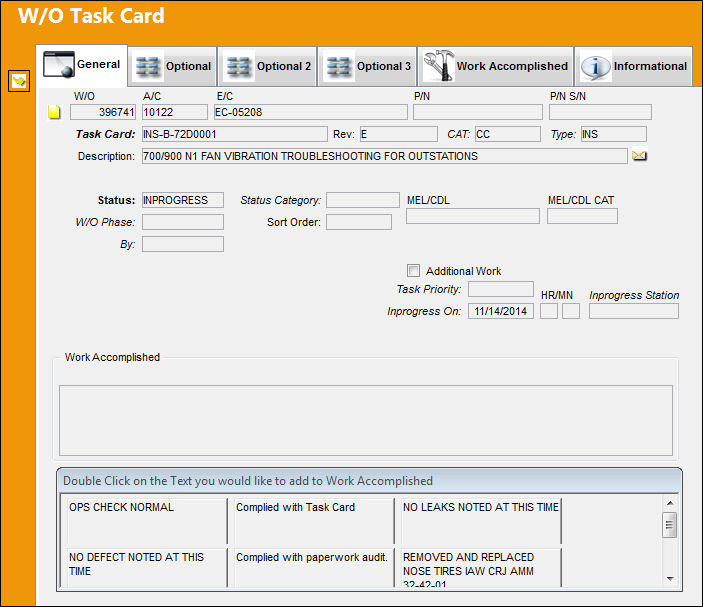Click the empty P/N field
703x607 pixels.
tap(477, 112)
